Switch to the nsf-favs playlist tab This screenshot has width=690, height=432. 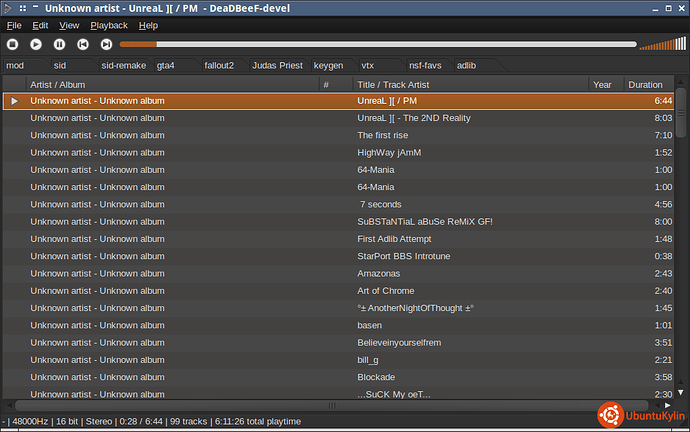pyautogui.click(x=424, y=65)
